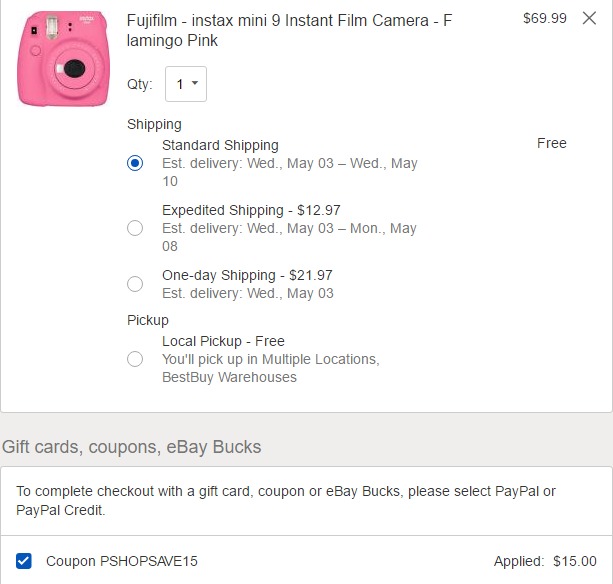Open the Qty dropdown
The image size is (613, 584).
point(186,84)
